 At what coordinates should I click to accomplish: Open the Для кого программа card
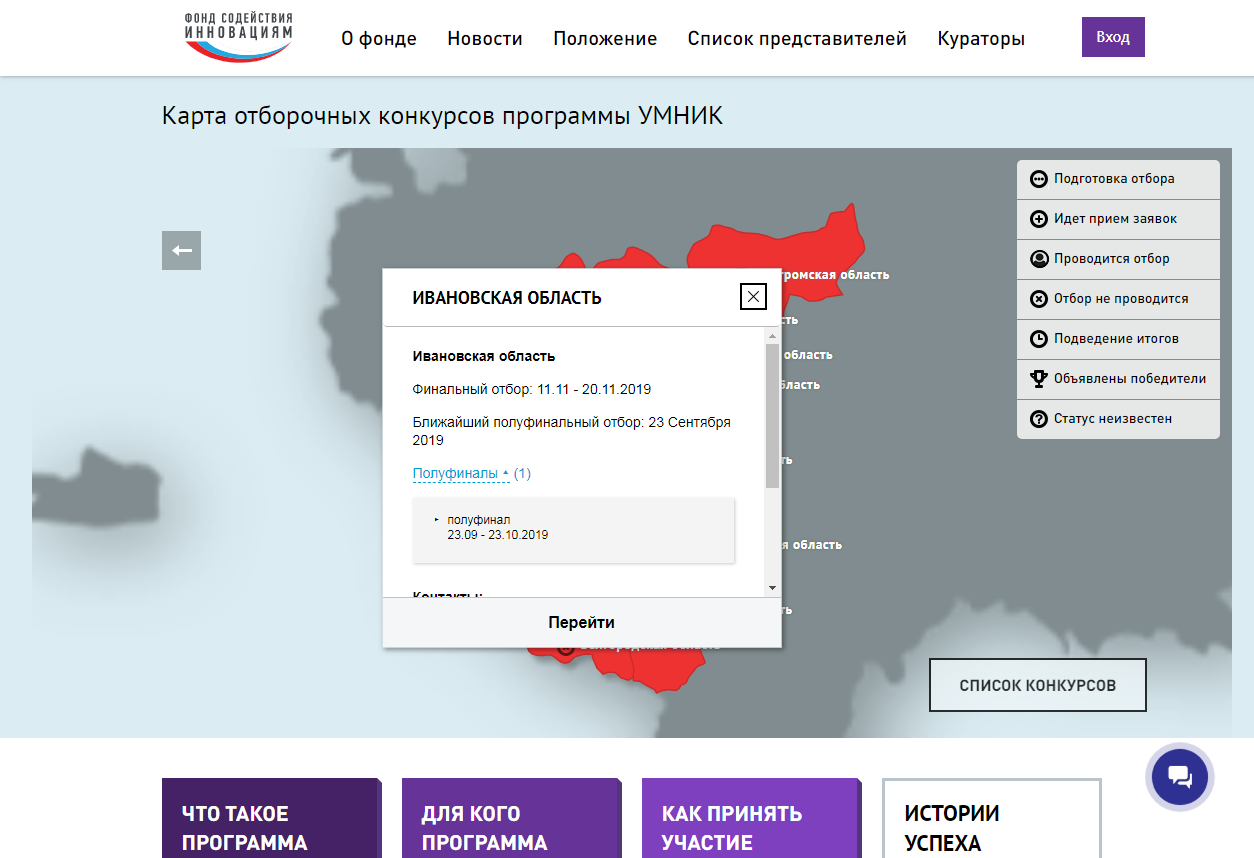coord(512,818)
